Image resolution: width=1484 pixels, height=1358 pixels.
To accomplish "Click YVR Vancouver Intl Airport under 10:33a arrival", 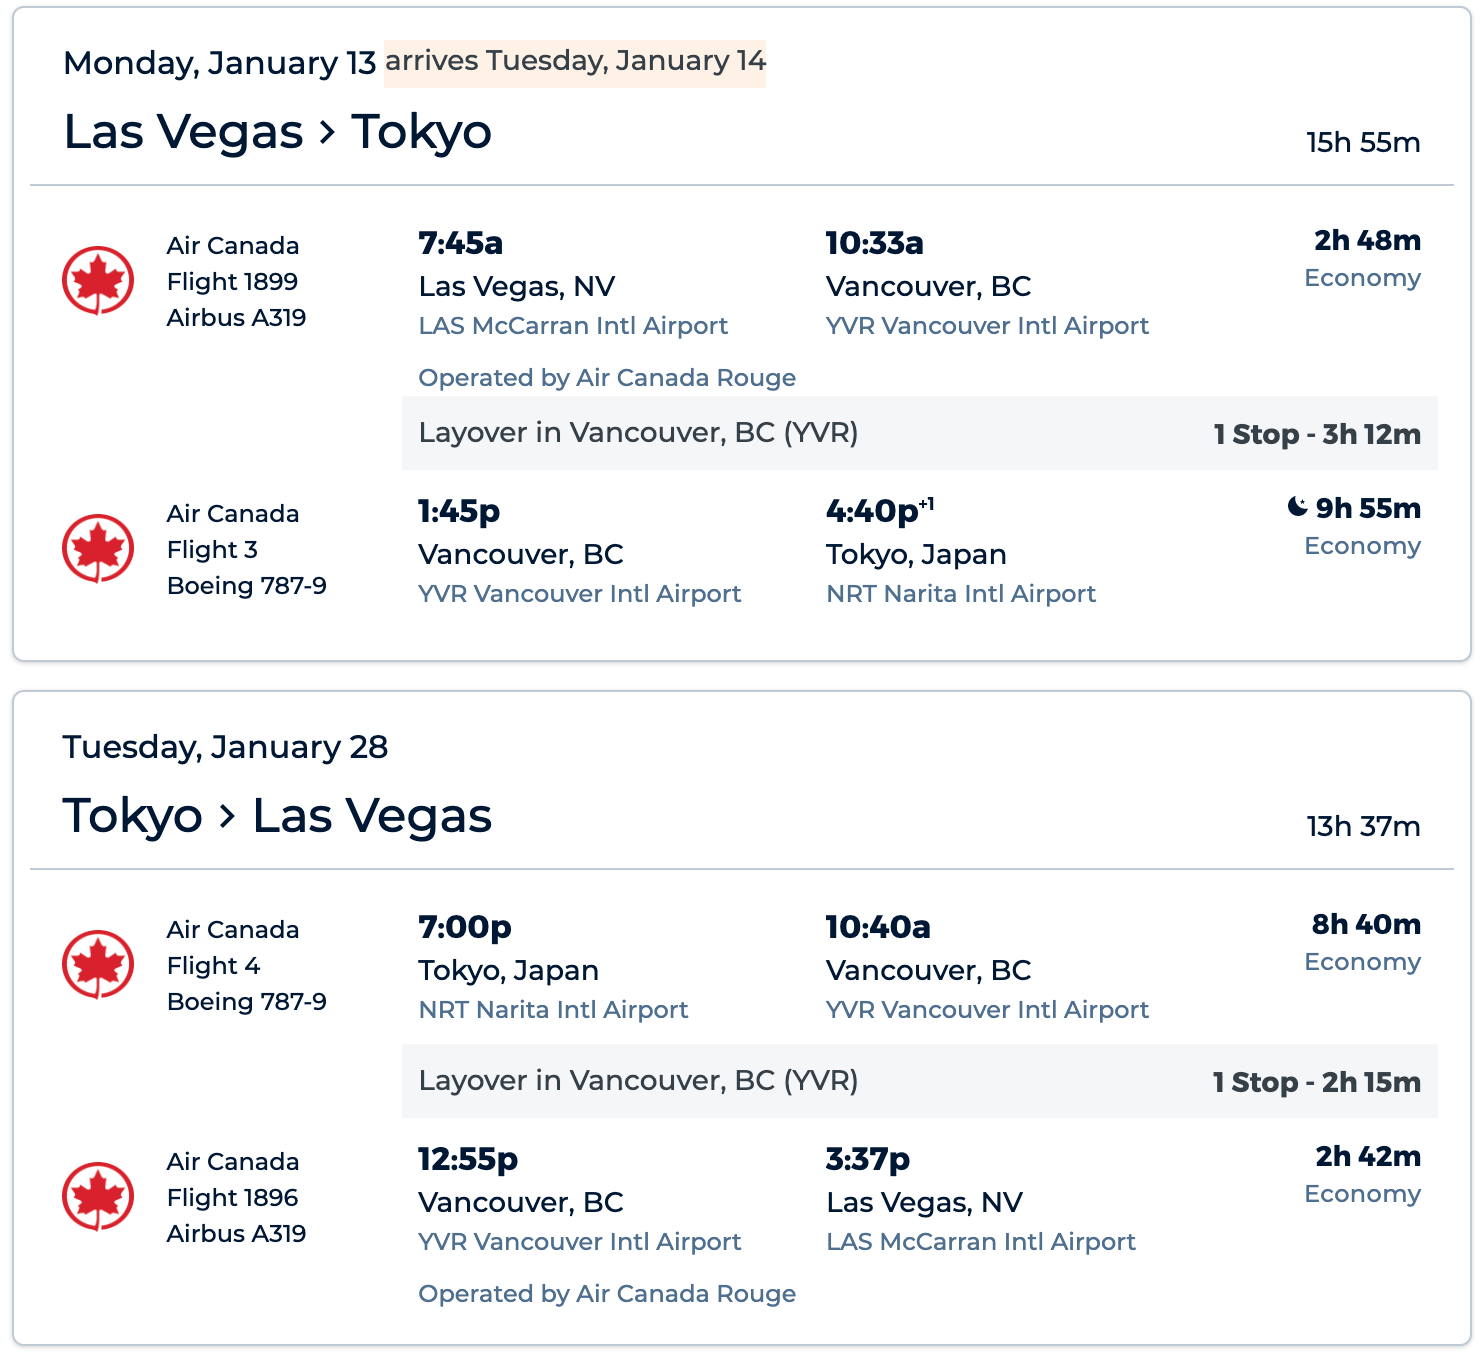I will 987,326.
